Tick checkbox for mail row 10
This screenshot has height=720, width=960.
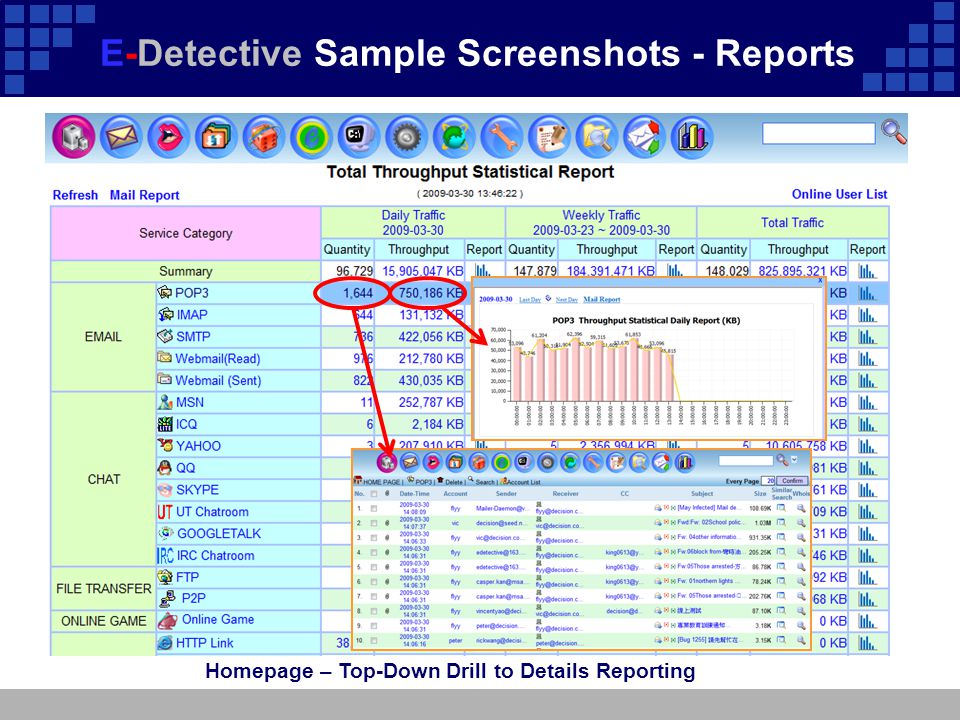[x=374, y=640]
